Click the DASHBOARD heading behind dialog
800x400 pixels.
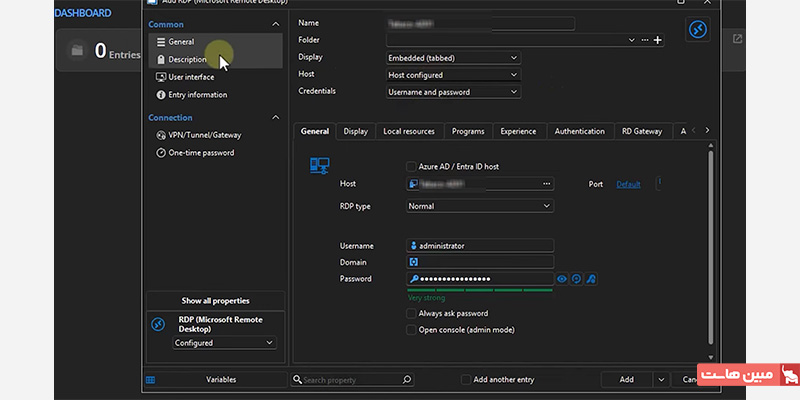(83, 13)
